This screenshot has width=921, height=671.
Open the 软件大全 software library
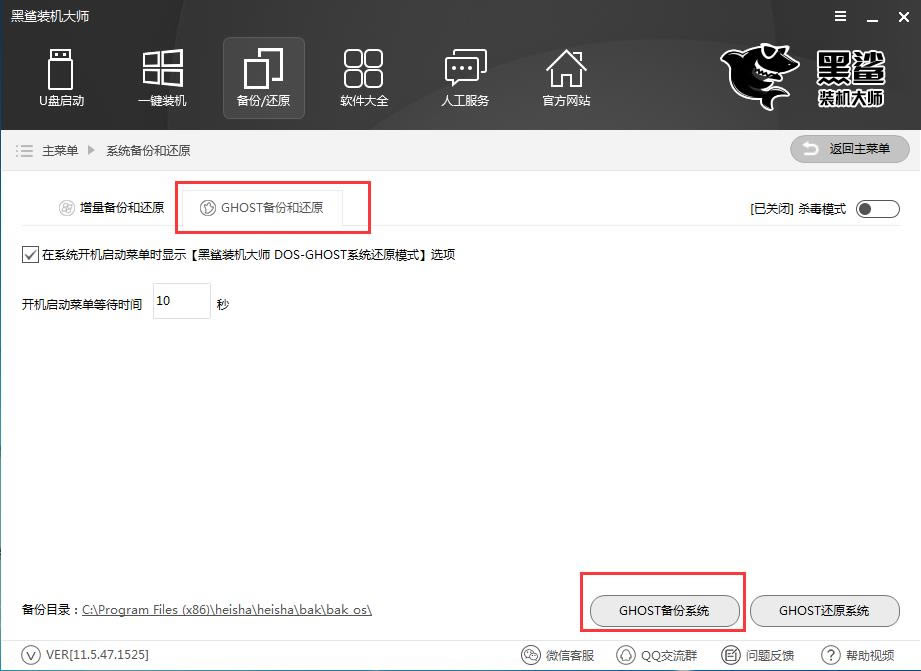(364, 78)
